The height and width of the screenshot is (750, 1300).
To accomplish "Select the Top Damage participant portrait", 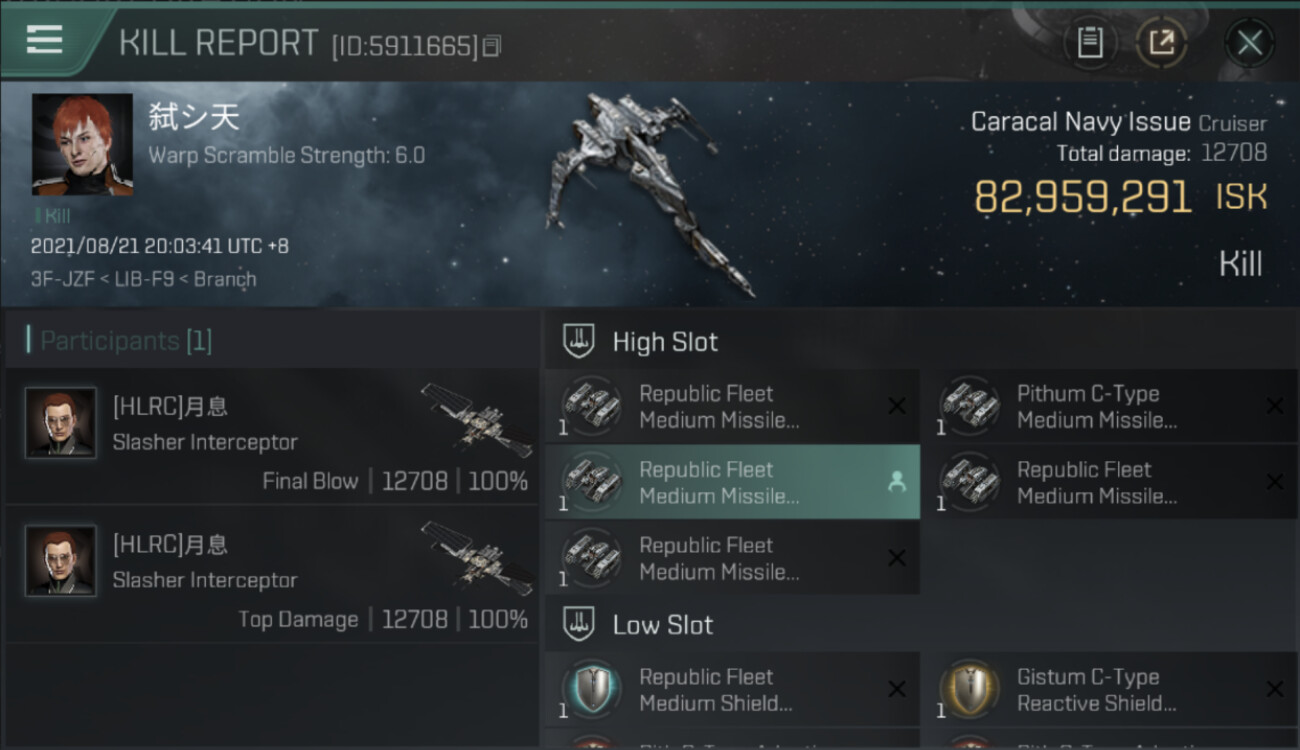I will (61, 561).
